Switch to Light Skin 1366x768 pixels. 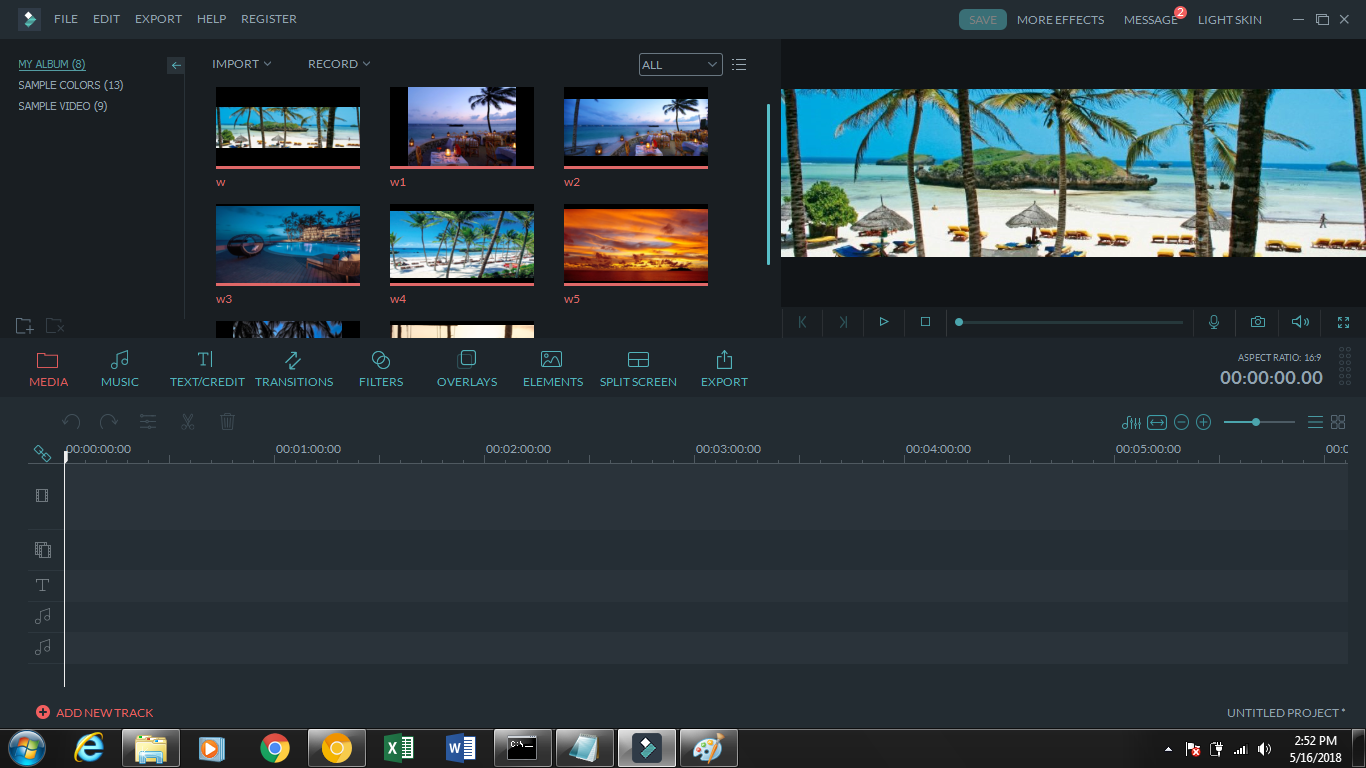point(1230,19)
